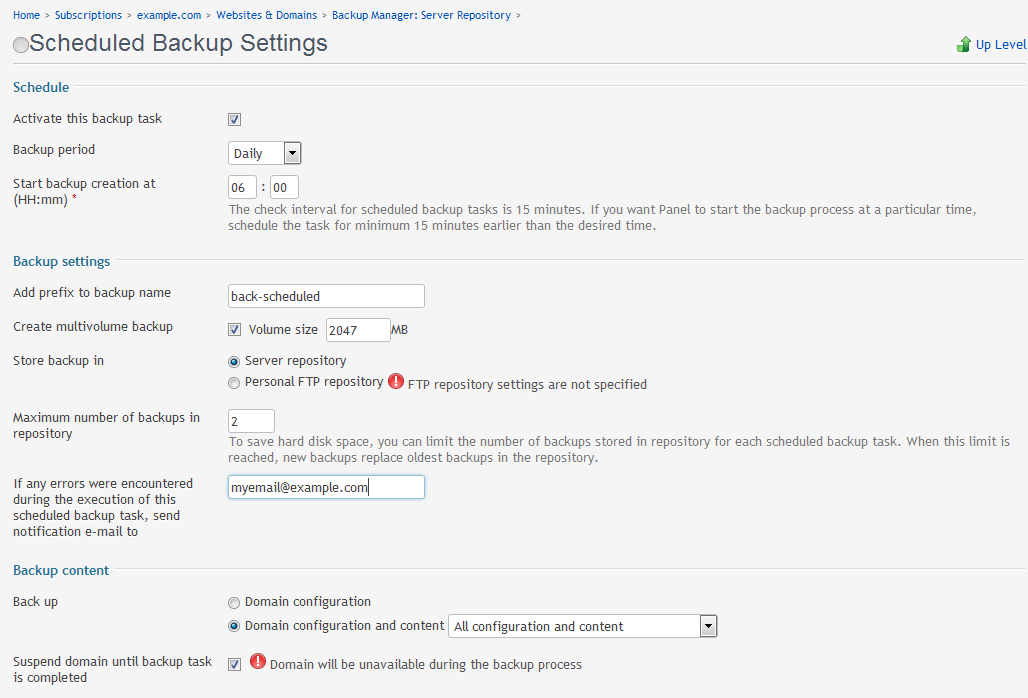This screenshot has height=698, width=1028.
Task: Expand the All configuration and content dropdown
Action: [583, 627]
